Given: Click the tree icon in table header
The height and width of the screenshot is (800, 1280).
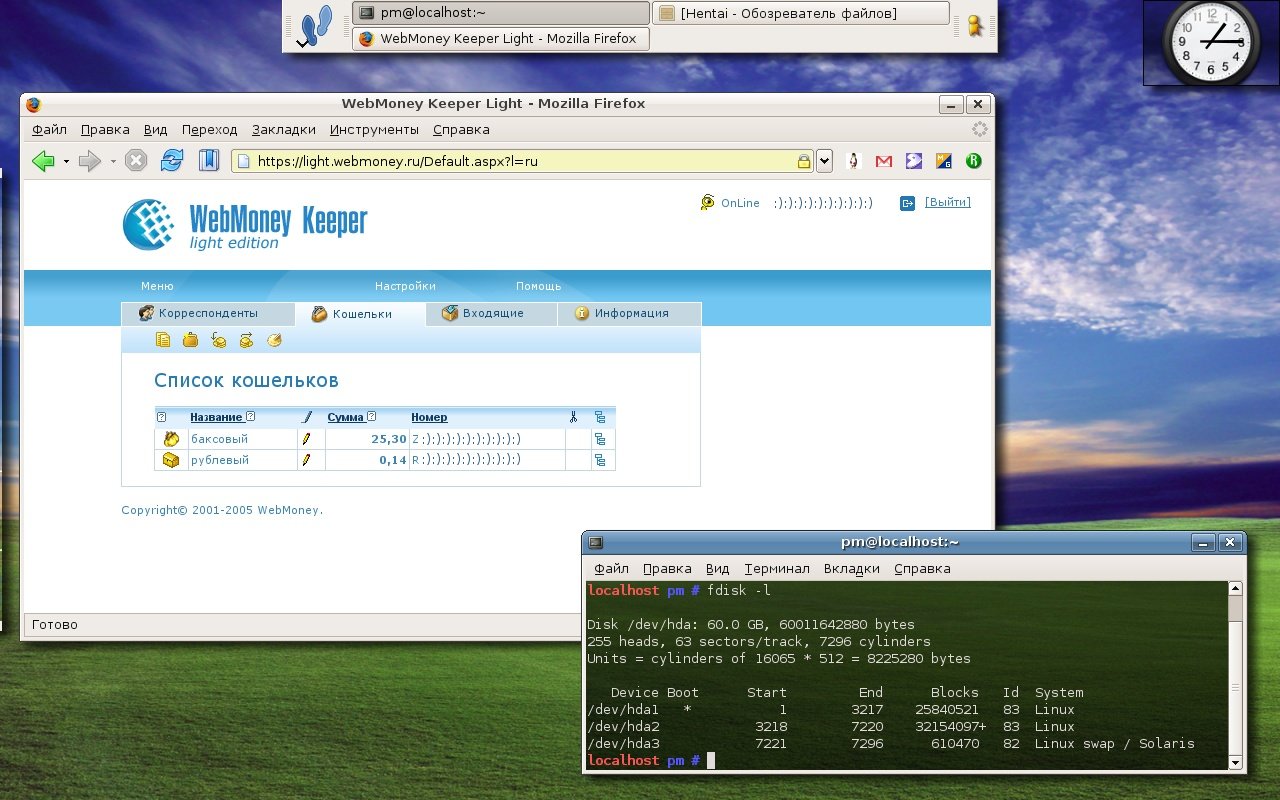Looking at the screenshot, I should [600, 417].
